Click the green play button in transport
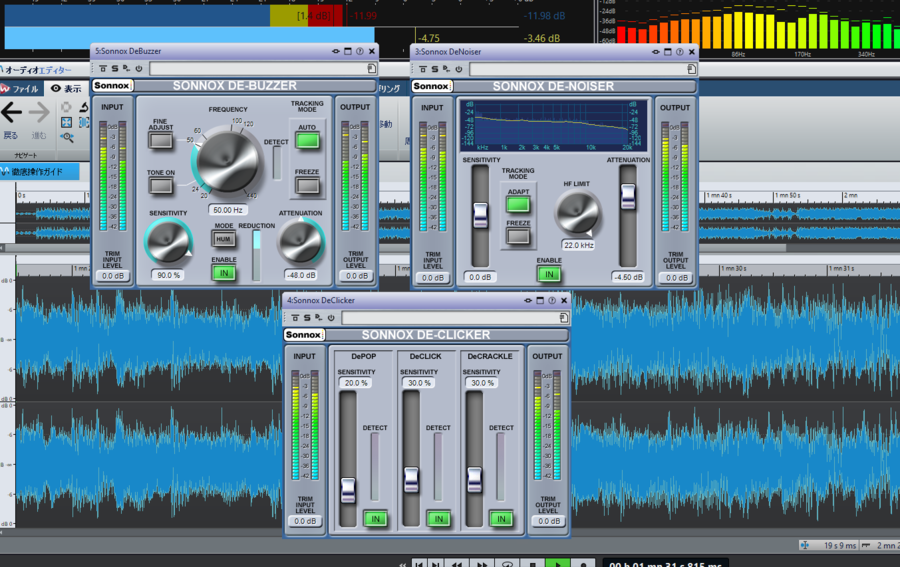Screen dimensions: 900x567 coord(557,564)
